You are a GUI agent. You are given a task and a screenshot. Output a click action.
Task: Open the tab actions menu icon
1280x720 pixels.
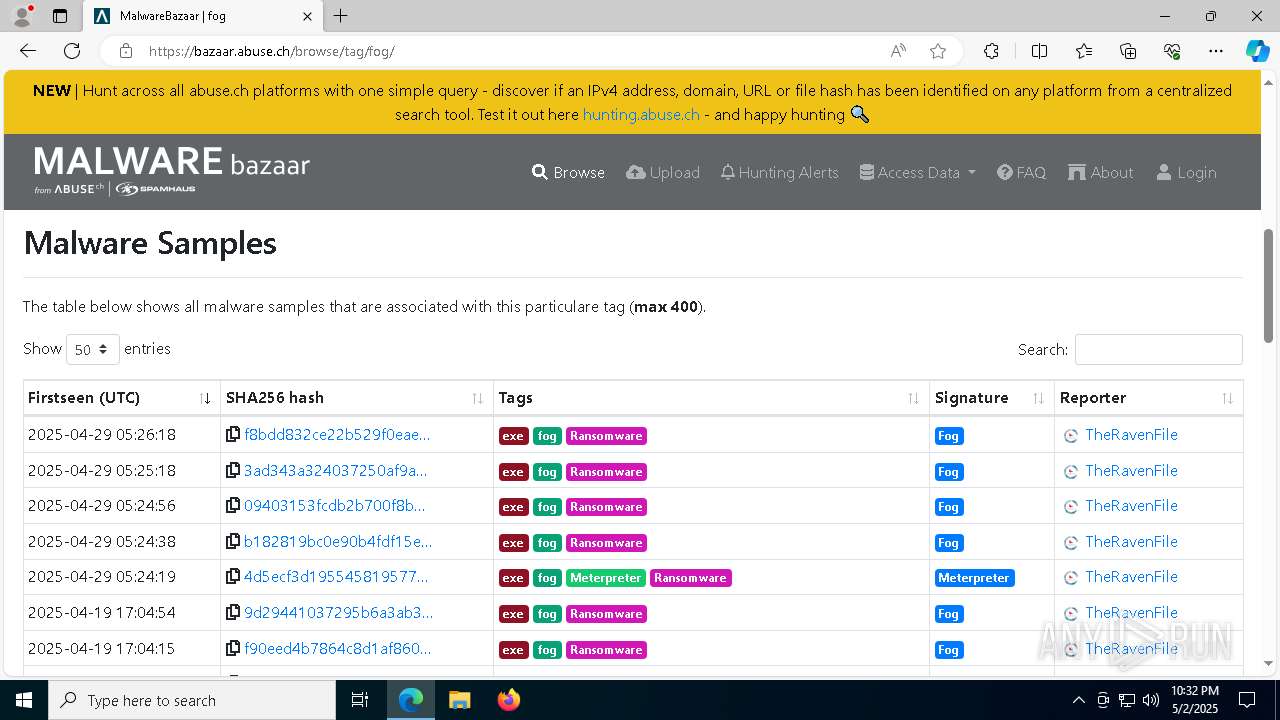[60, 16]
